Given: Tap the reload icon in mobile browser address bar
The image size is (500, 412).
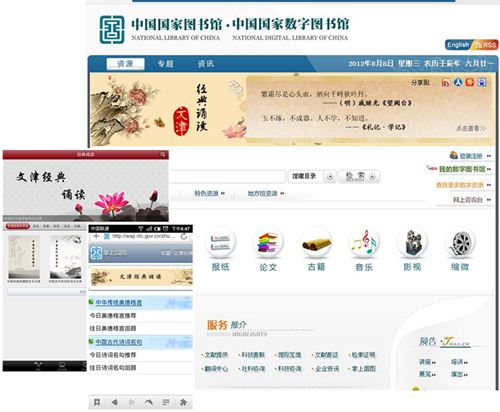Looking at the screenshot, I should [184, 236].
